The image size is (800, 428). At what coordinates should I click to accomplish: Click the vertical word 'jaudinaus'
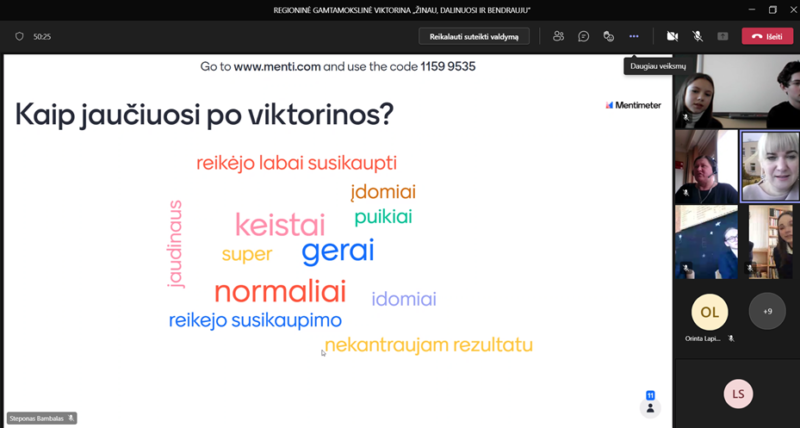(175, 244)
